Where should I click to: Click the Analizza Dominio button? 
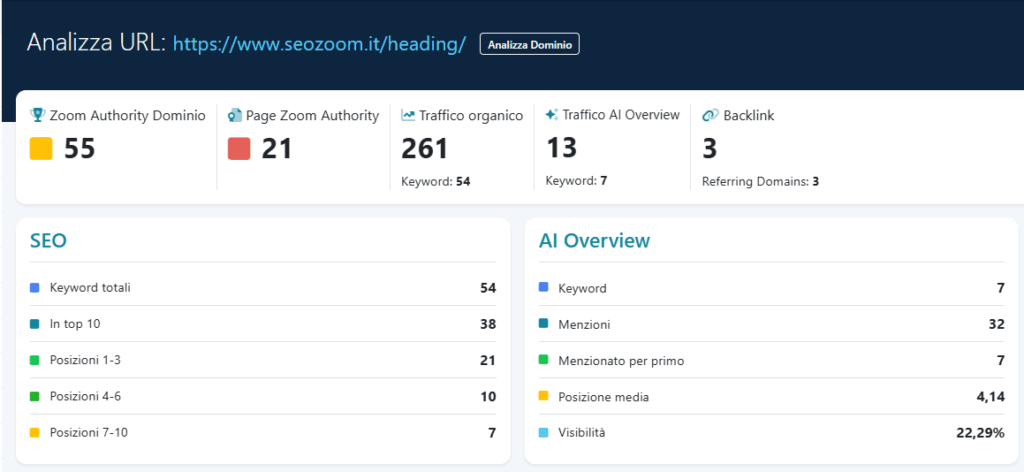tap(530, 44)
